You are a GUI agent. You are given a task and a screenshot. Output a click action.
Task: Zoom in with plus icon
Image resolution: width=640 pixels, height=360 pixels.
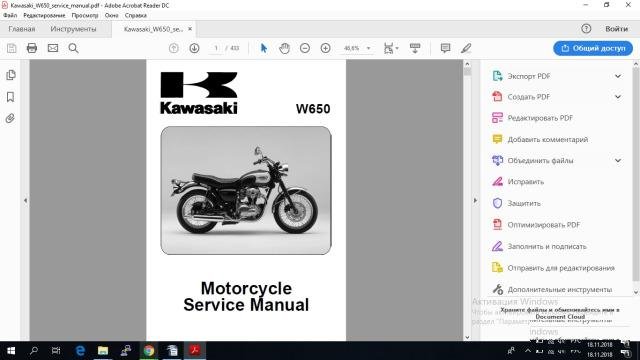[x=325, y=48]
